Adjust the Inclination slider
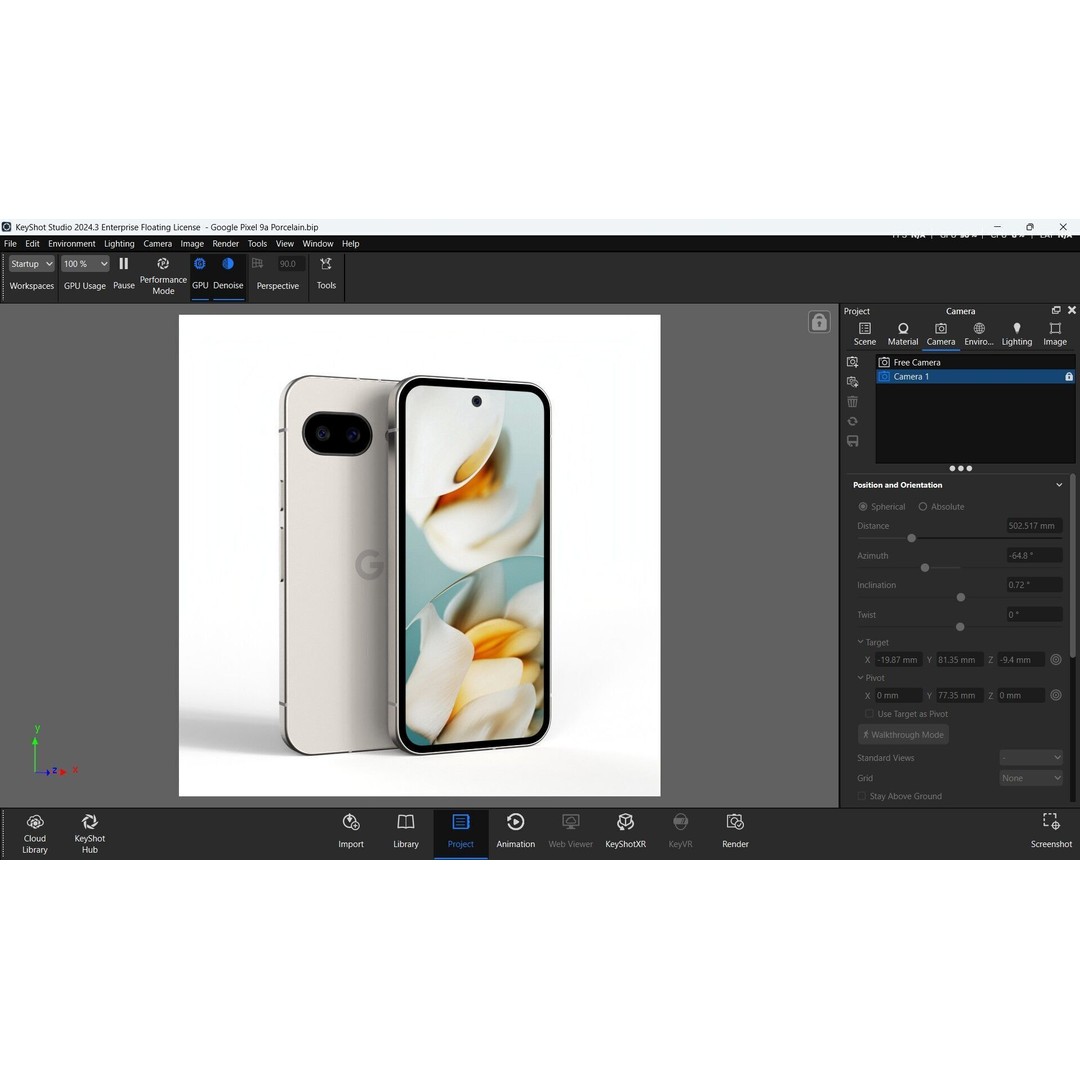1080x1080 pixels. 961,597
